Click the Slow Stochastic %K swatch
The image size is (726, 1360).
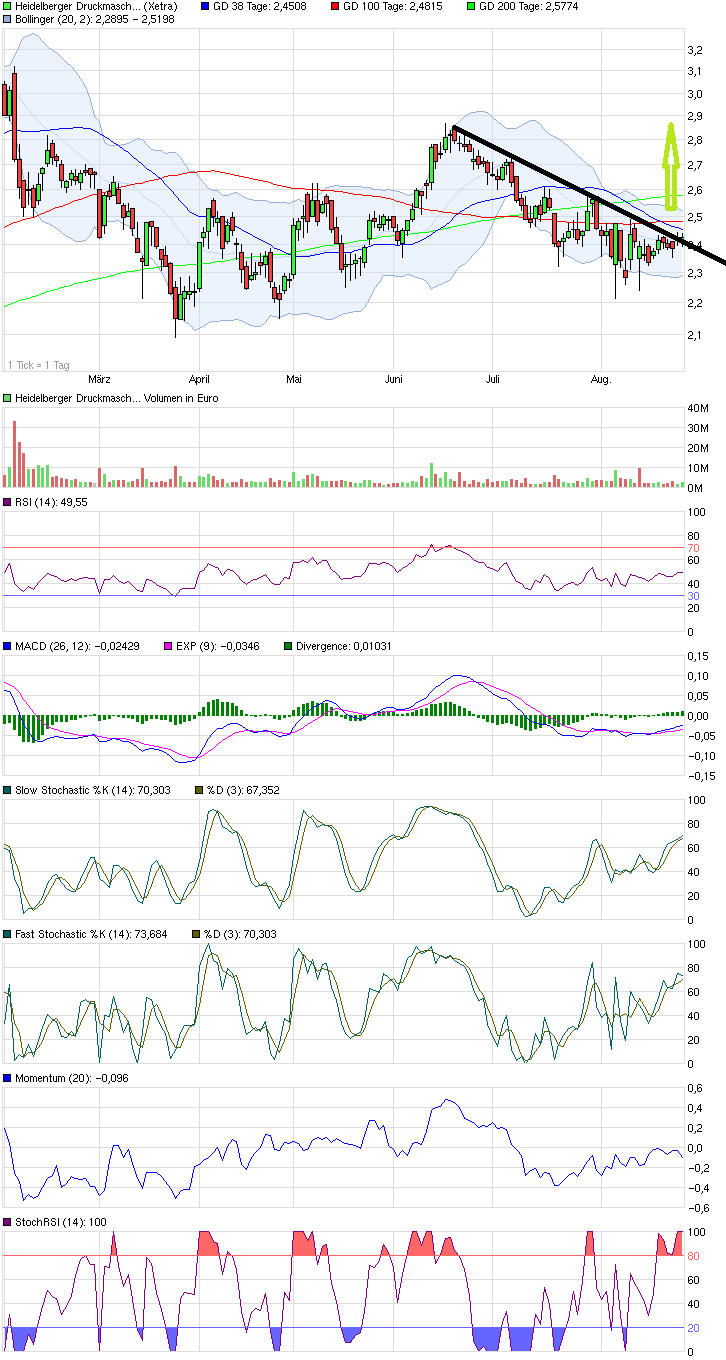pos(8,790)
